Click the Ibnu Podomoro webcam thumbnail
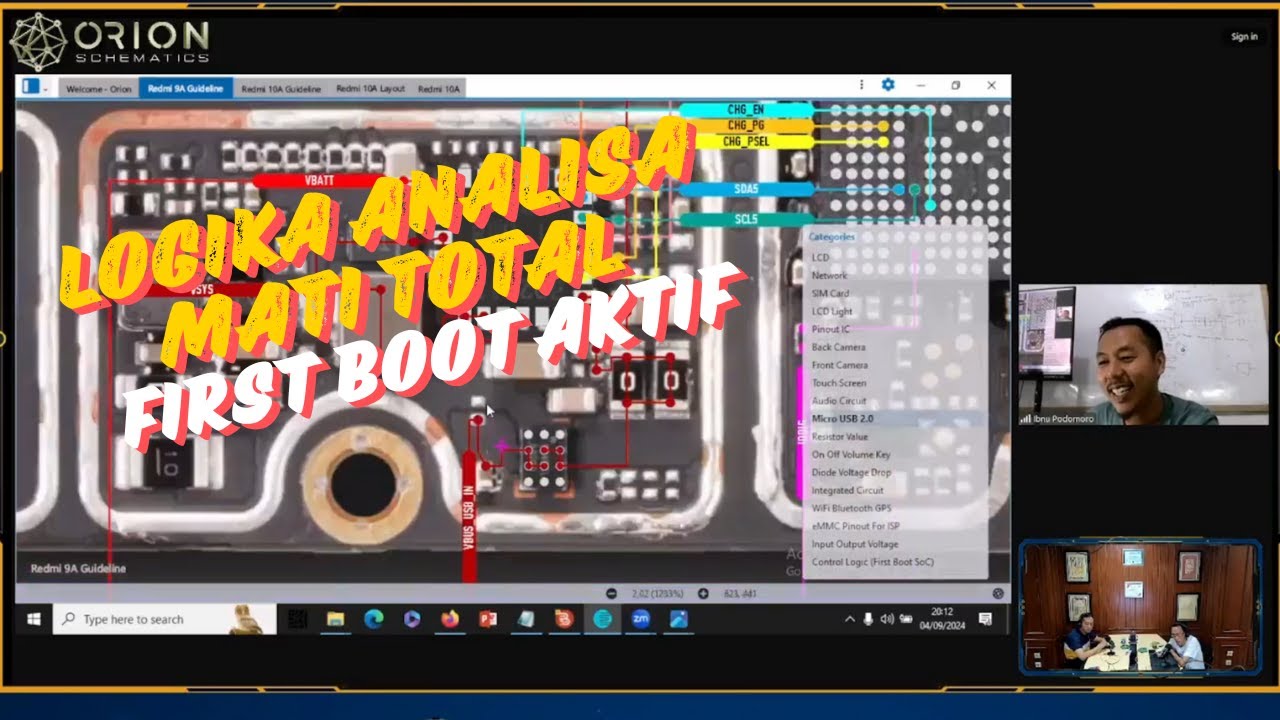Screen dimensions: 1280x720 [1144, 355]
